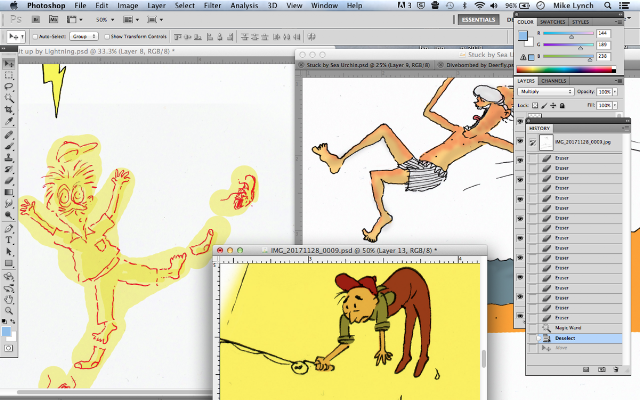Select the Gradient tool
The width and height of the screenshot is (640, 400).
9,192
